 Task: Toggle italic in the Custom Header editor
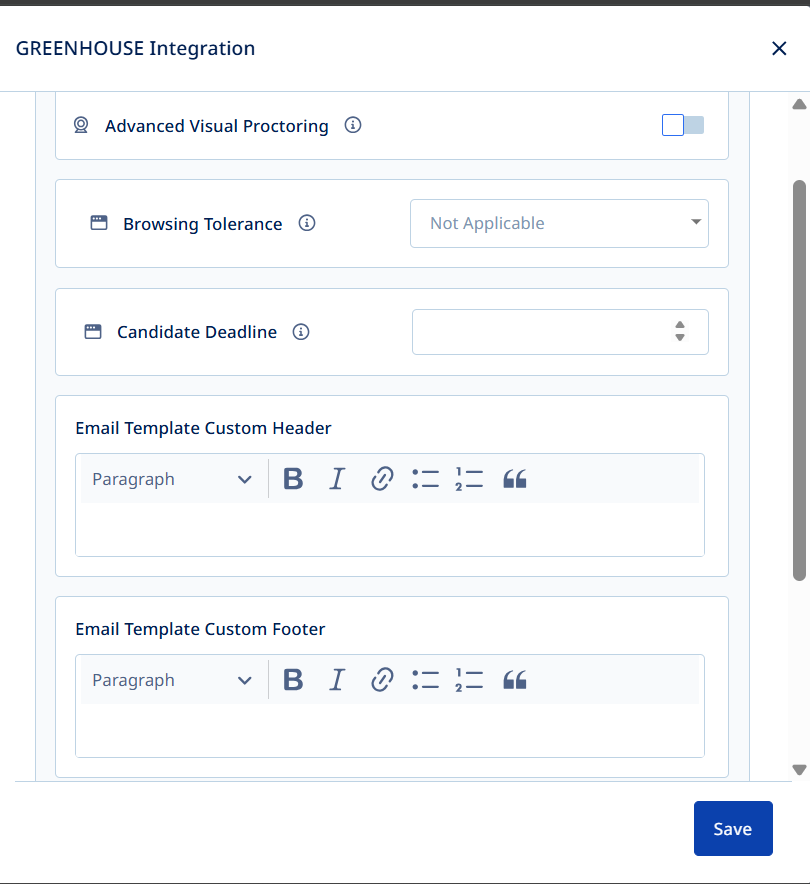[x=337, y=479]
